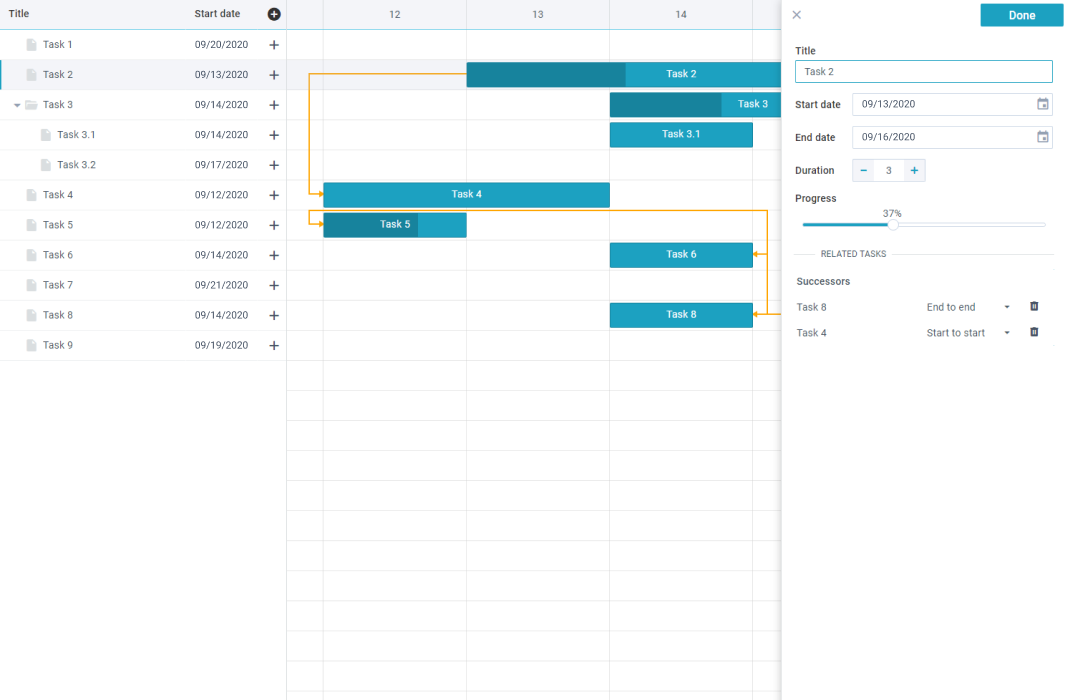Click the Progress slider handle
1066x700 pixels.
(893, 225)
